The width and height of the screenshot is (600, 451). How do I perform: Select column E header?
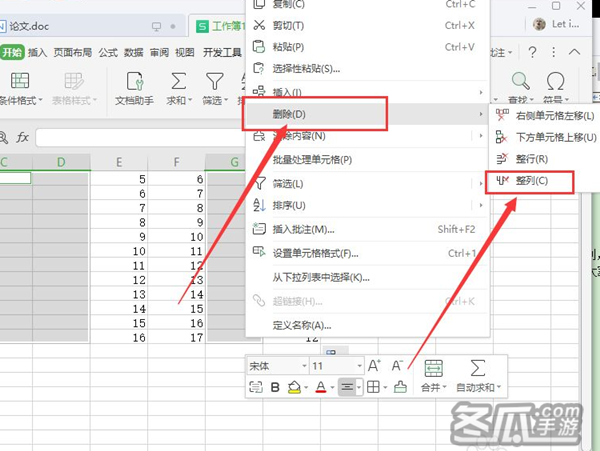119,162
